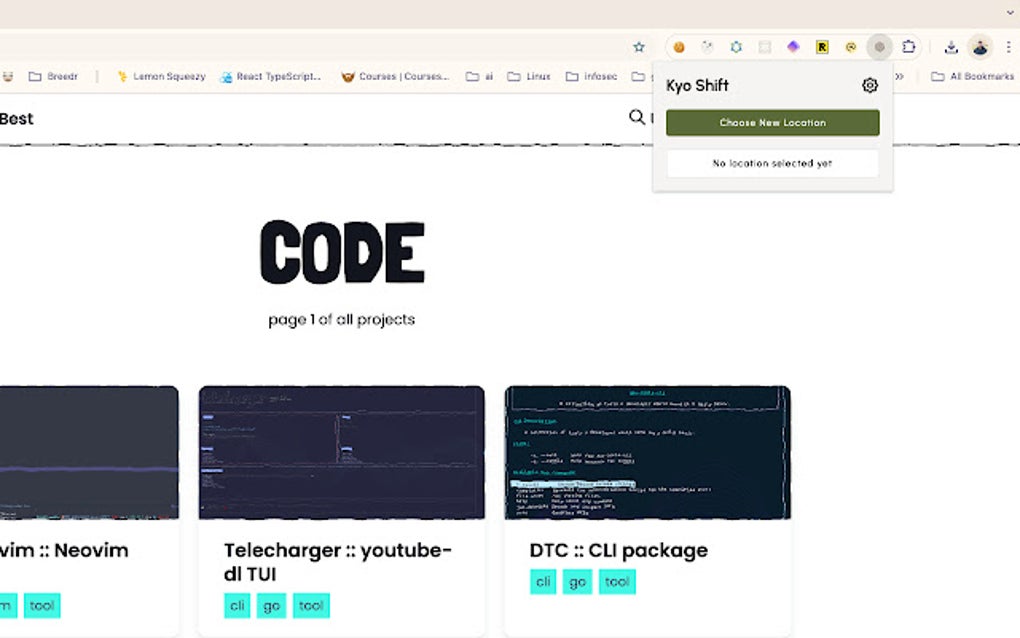This screenshot has width=1020, height=638.
Task: Select the grayed square extension icon
Action: pos(764,46)
